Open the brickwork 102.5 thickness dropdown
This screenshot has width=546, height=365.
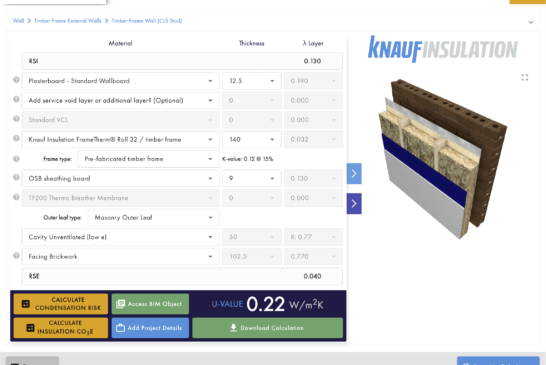click(252, 256)
